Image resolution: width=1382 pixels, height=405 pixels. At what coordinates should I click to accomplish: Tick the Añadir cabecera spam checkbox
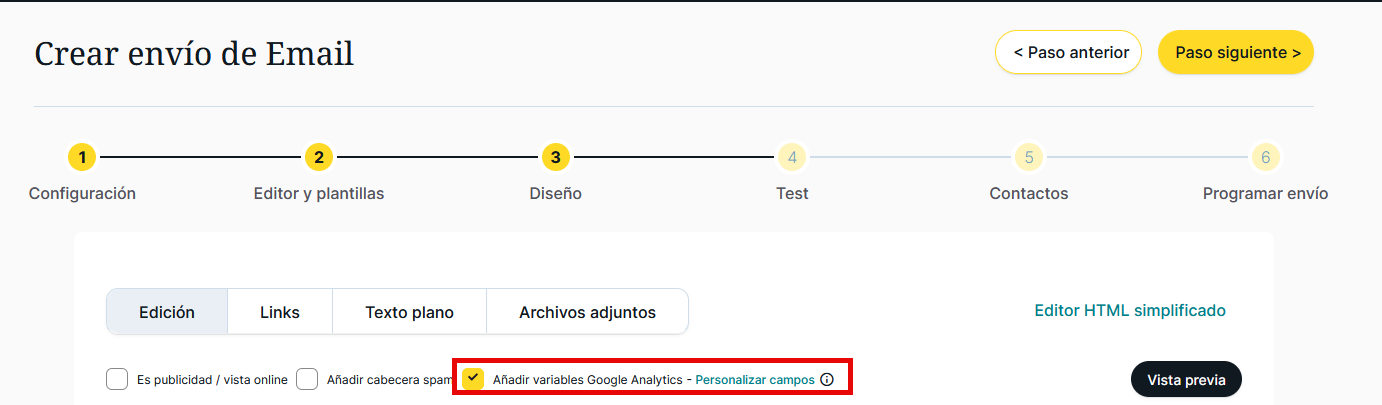pos(307,380)
